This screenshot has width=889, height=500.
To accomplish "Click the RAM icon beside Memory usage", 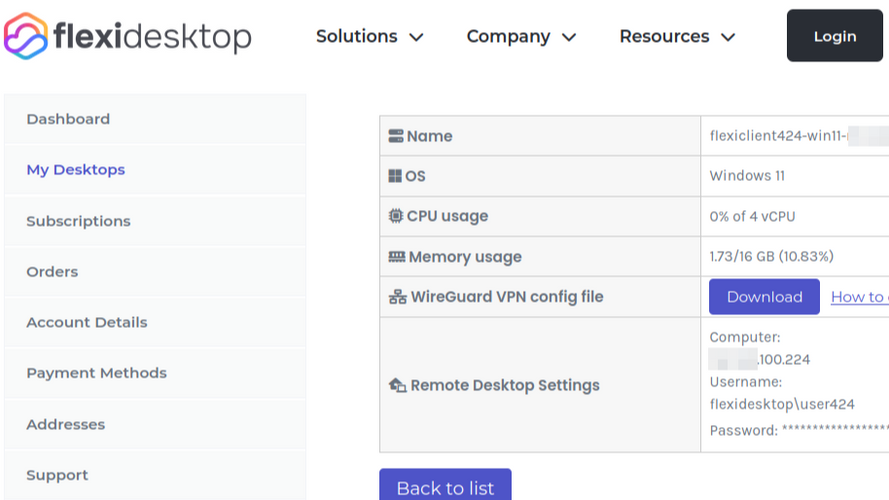I will pos(397,257).
